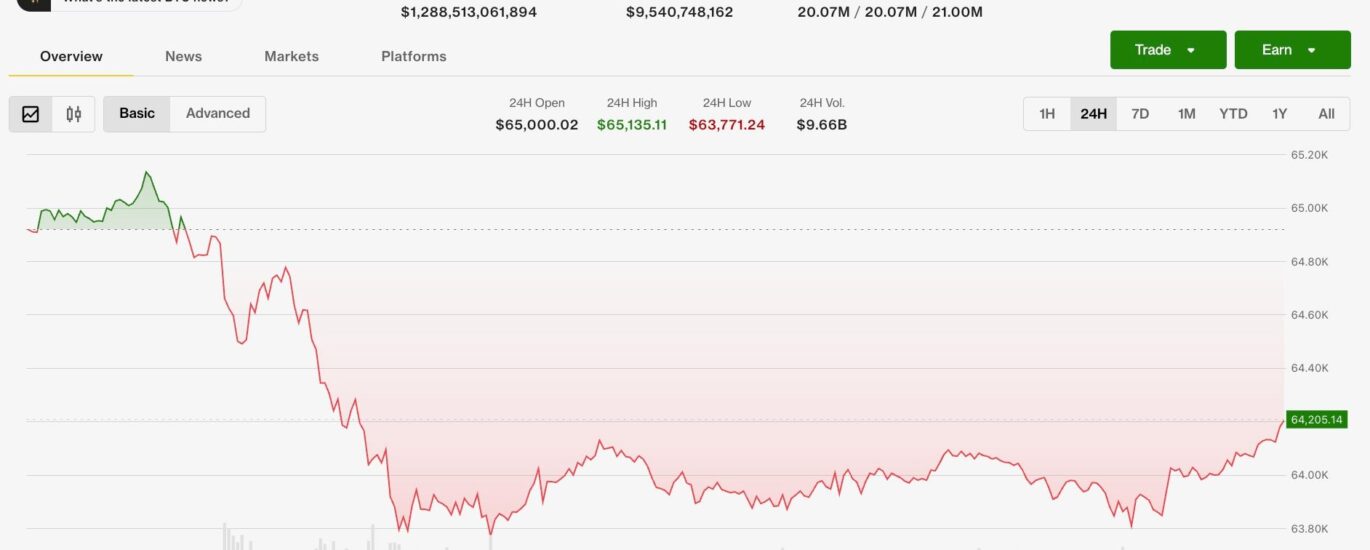Click the 24H Open value $65,000.02

coord(537,125)
